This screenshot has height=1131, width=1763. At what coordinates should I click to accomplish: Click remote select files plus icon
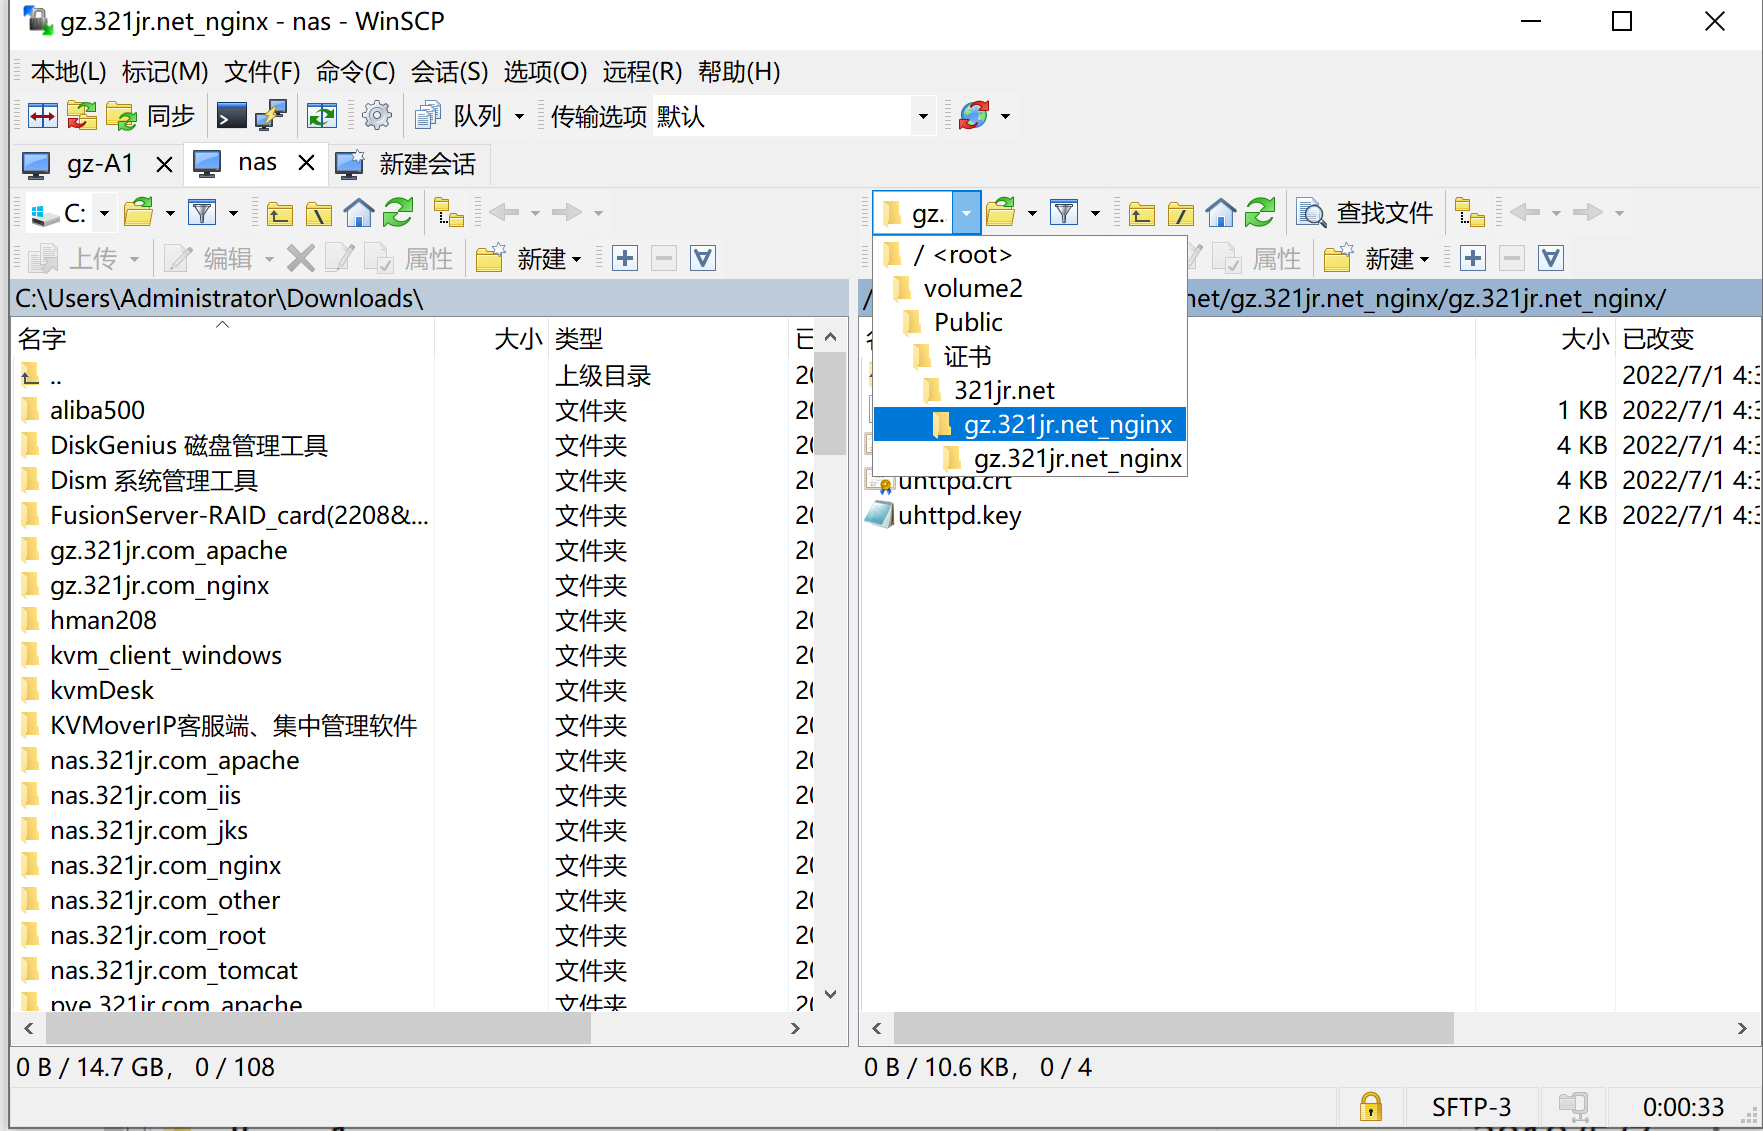[1473, 259]
